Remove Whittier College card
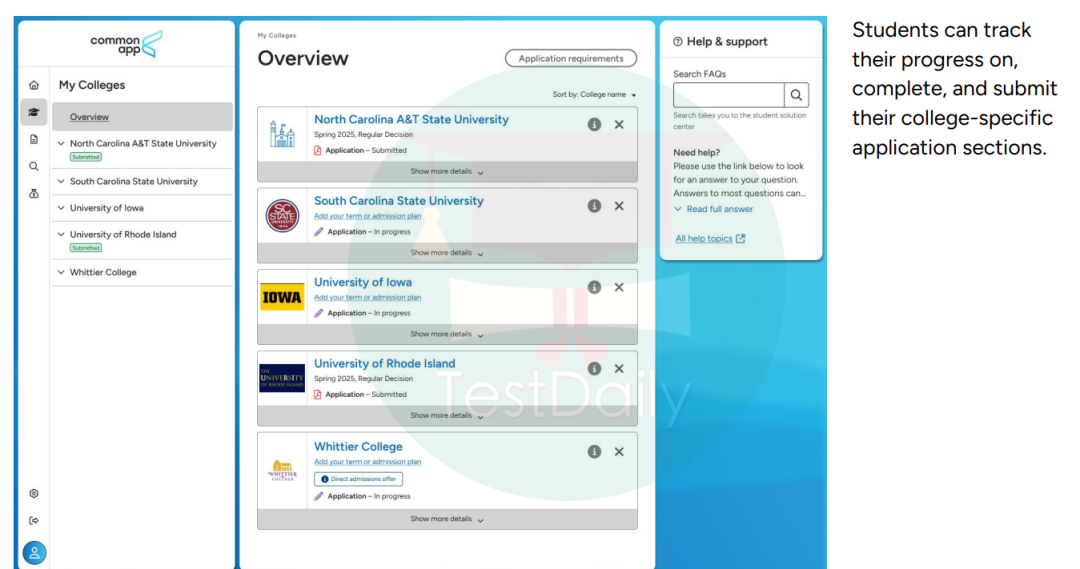The width and height of the screenshot is (1080, 569). point(619,452)
